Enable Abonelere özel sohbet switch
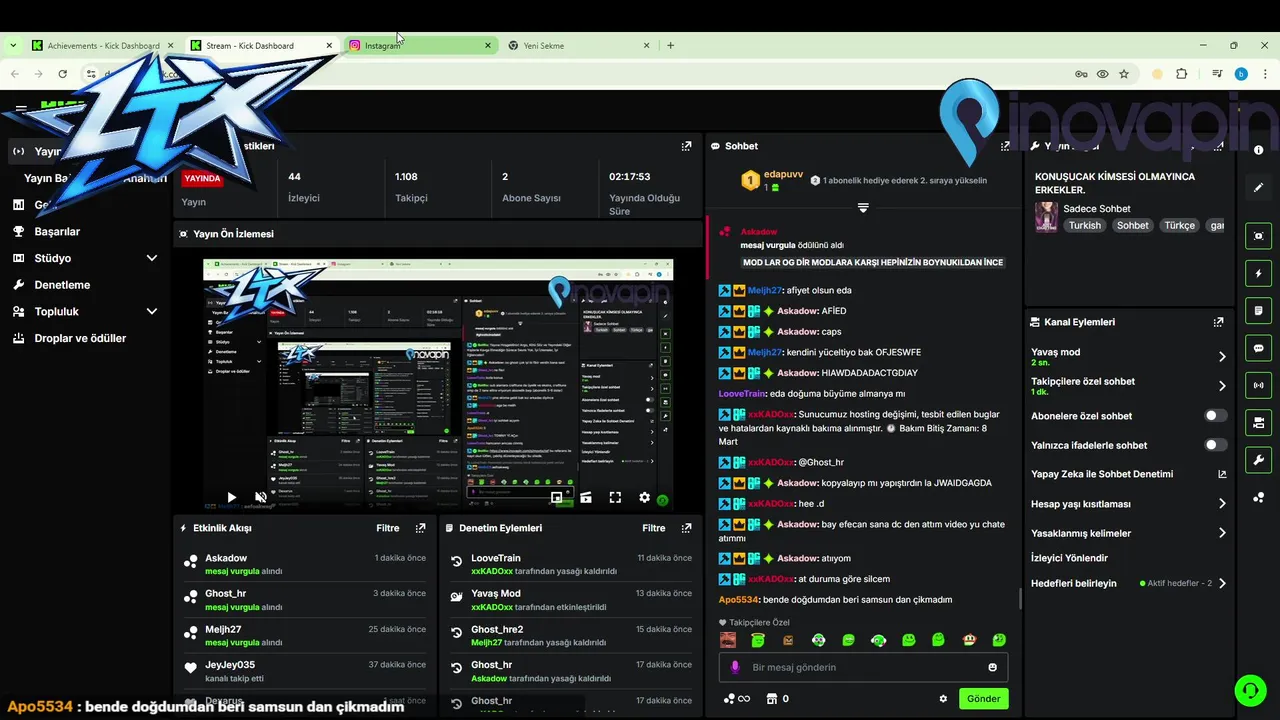Screen dimensions: 1280x720 (1215, 416)
